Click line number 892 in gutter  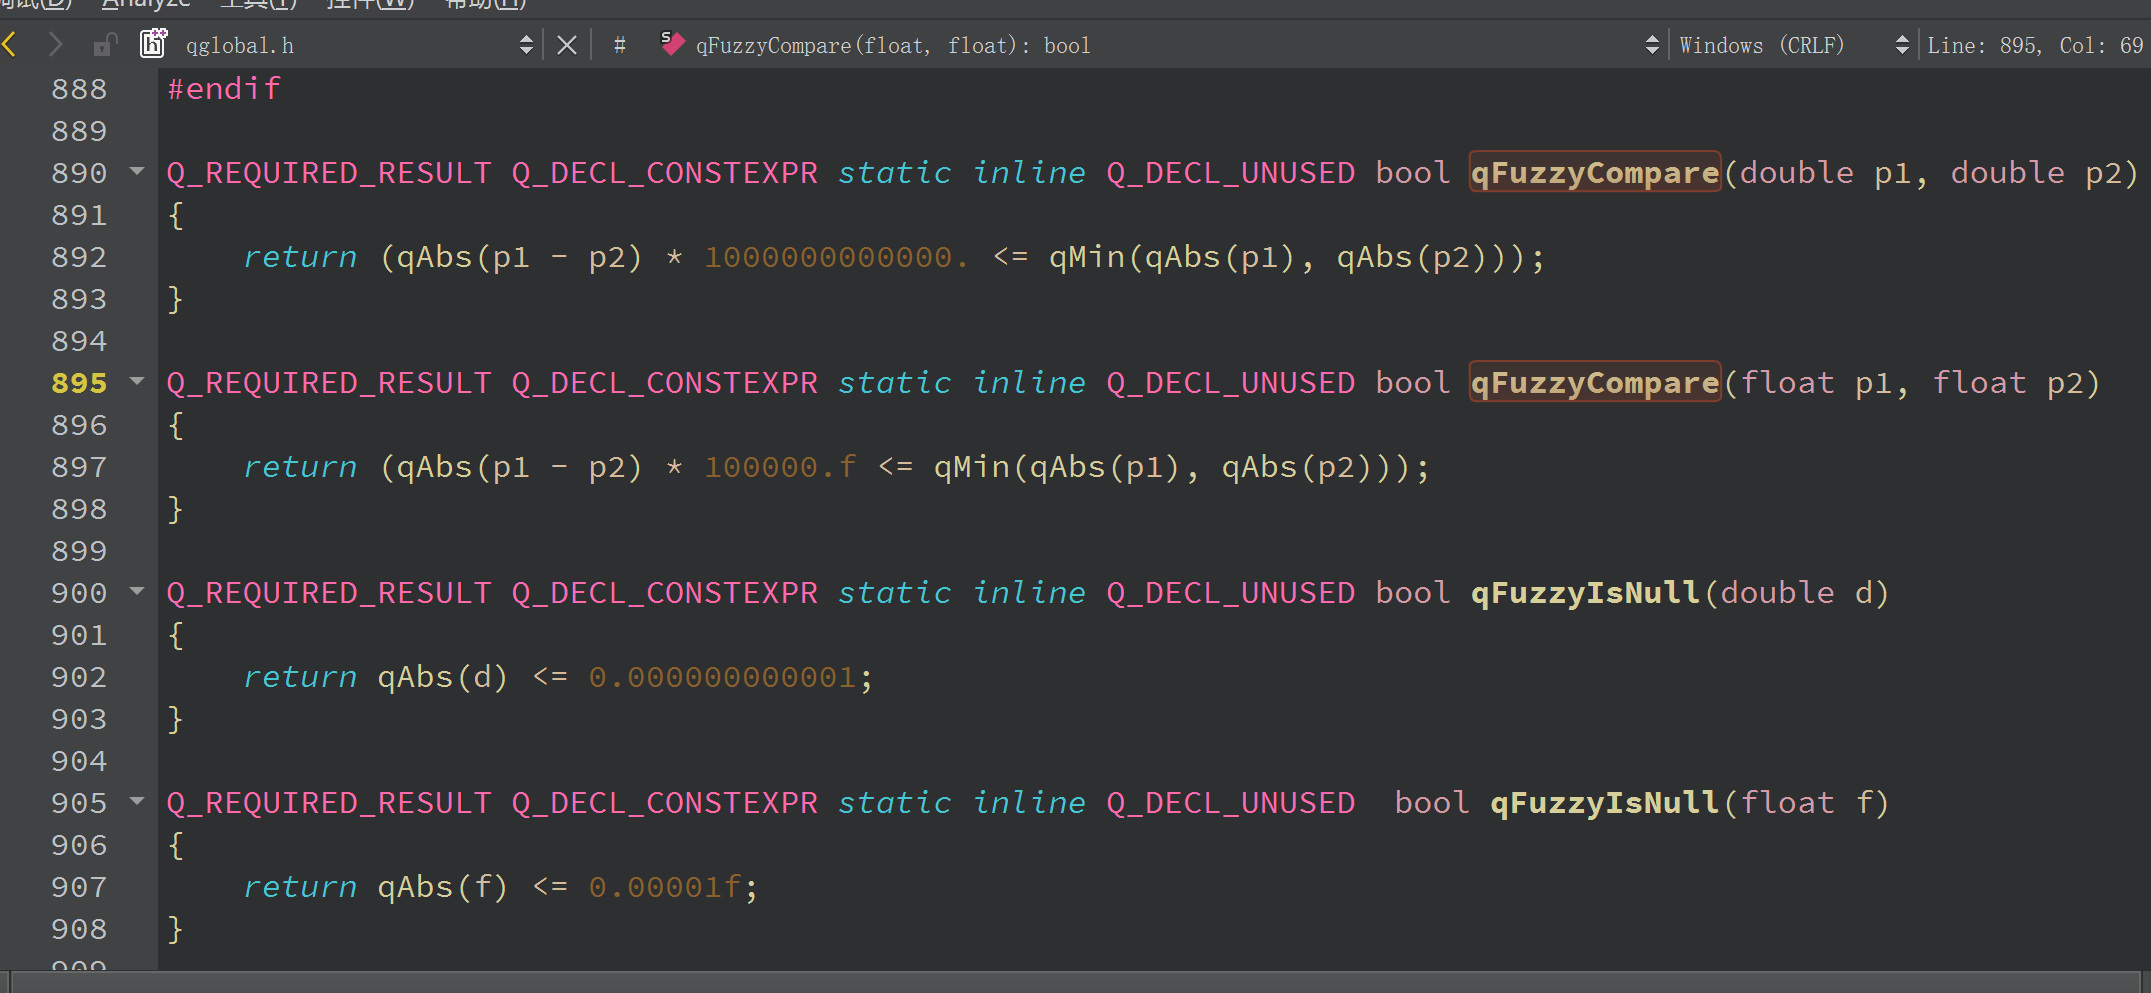[x=79, y=257]
